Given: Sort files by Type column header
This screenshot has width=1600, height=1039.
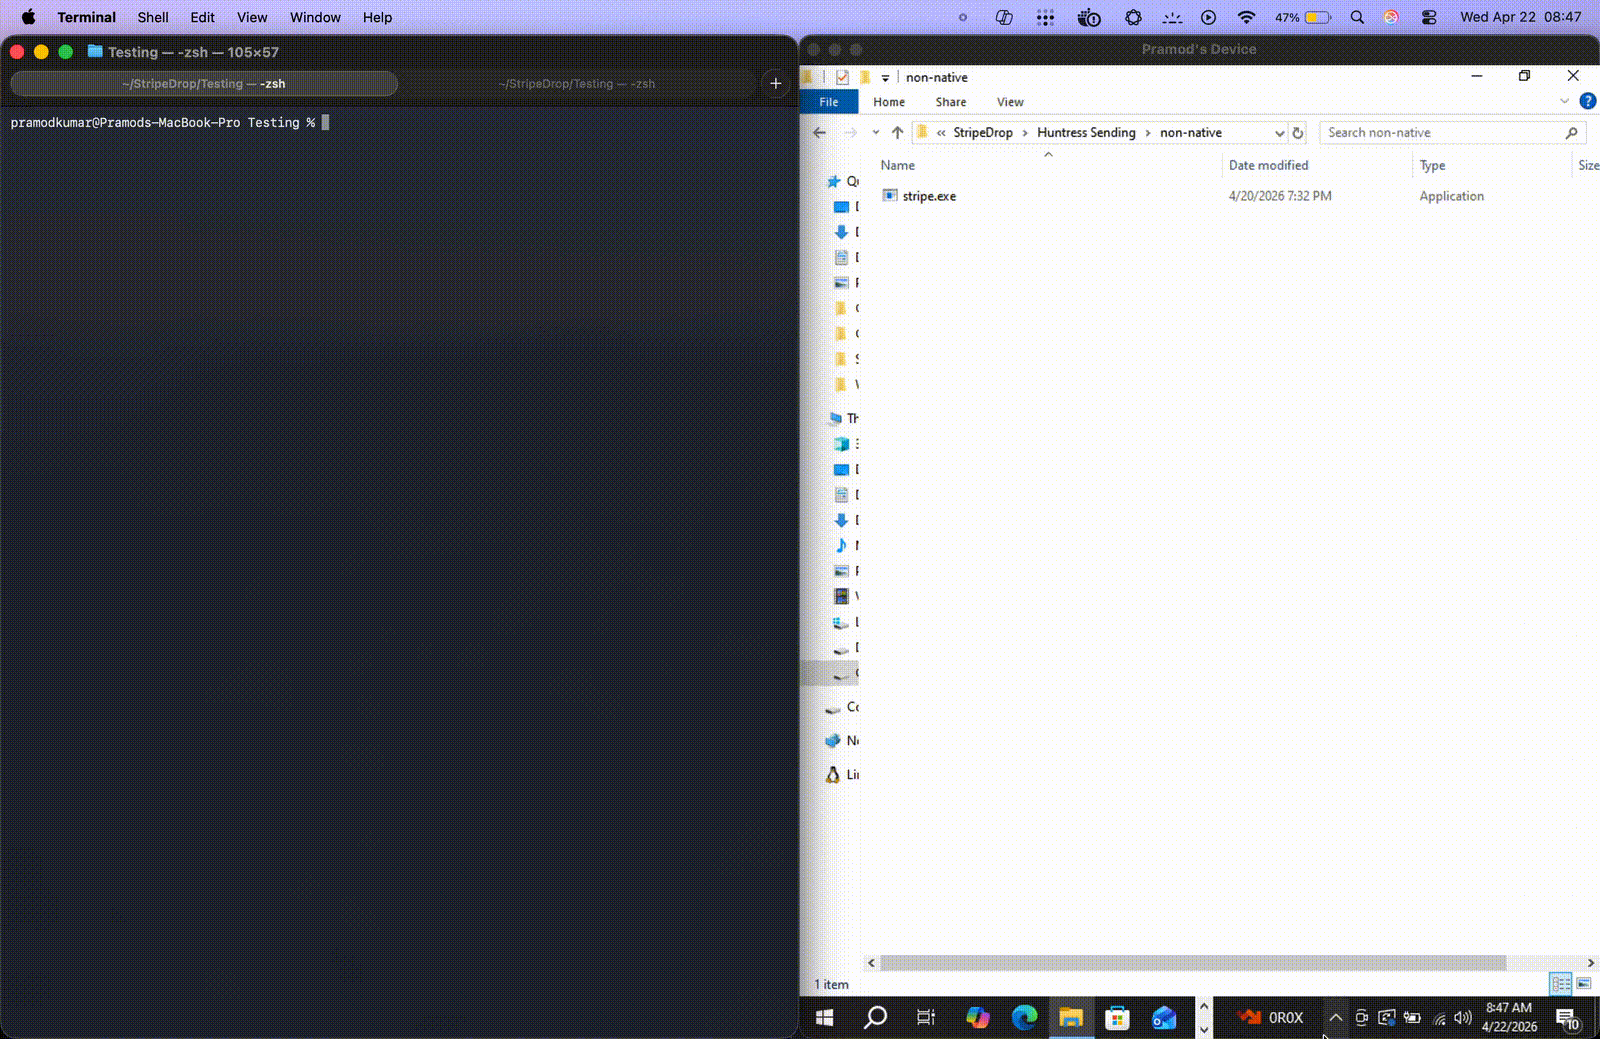Looking at the screenshot, I should click(x=1432, y=165).
